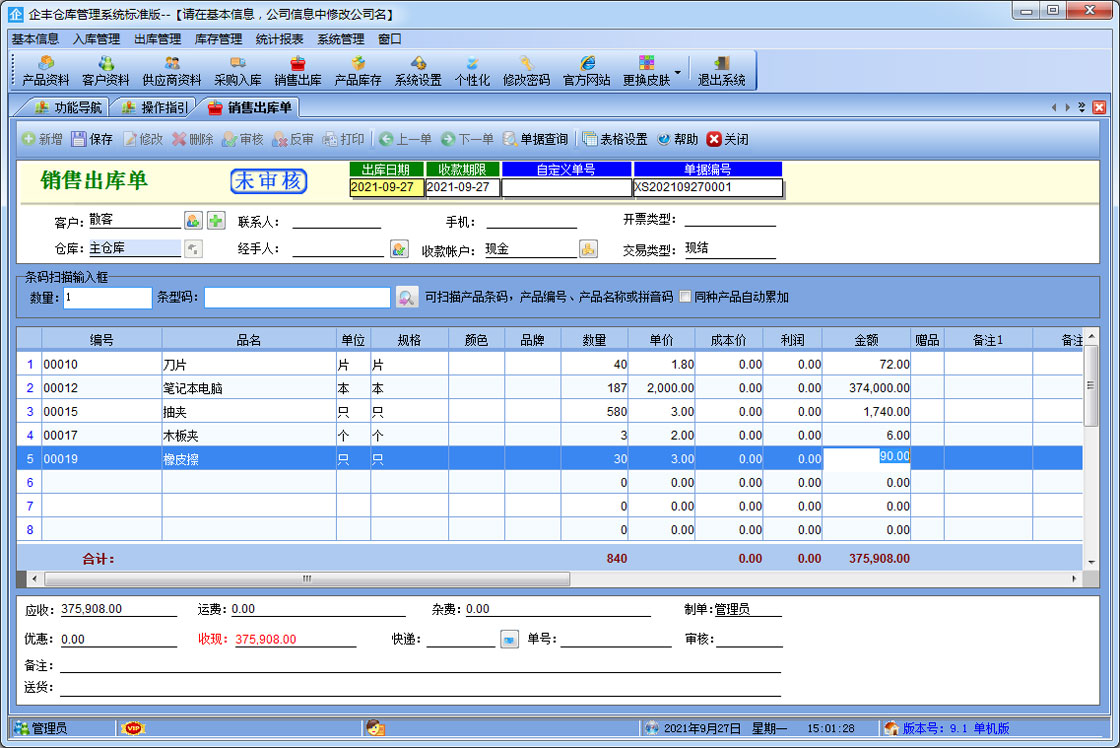Click the tab list dropdown arrow
The height and width of the screenshot is (748, 1120).
1081,107
